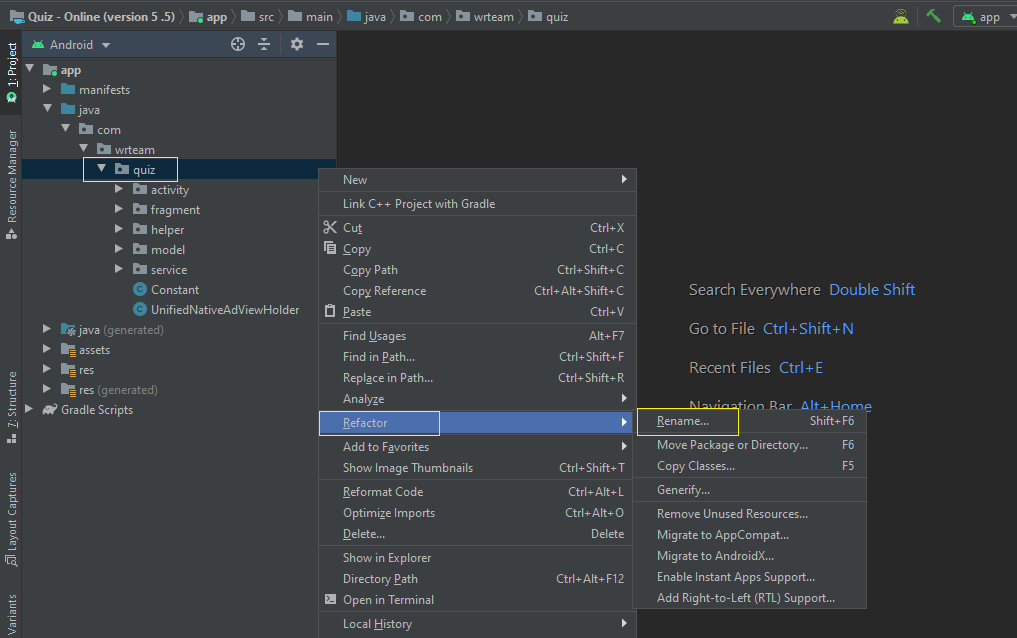Expand the helper package arrow

coord(119,230)
